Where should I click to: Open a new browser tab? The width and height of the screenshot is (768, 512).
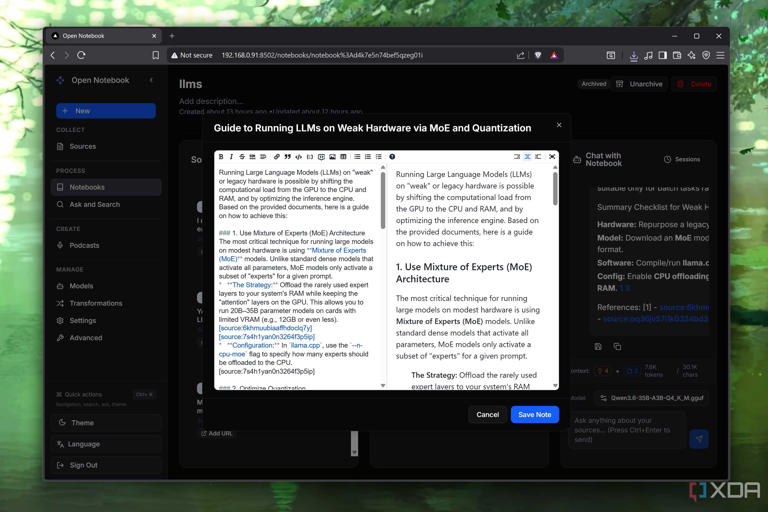pos(172,36)
